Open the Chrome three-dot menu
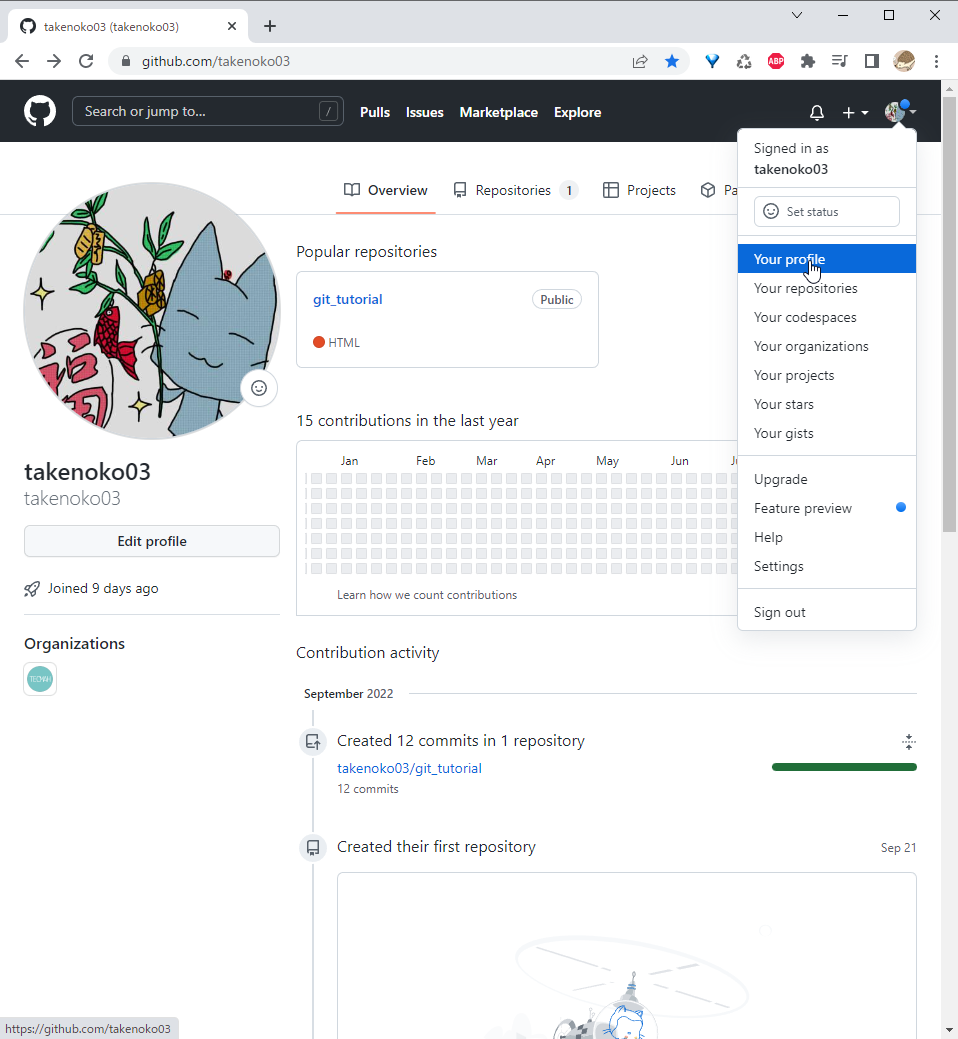 (x=936, y=62)
